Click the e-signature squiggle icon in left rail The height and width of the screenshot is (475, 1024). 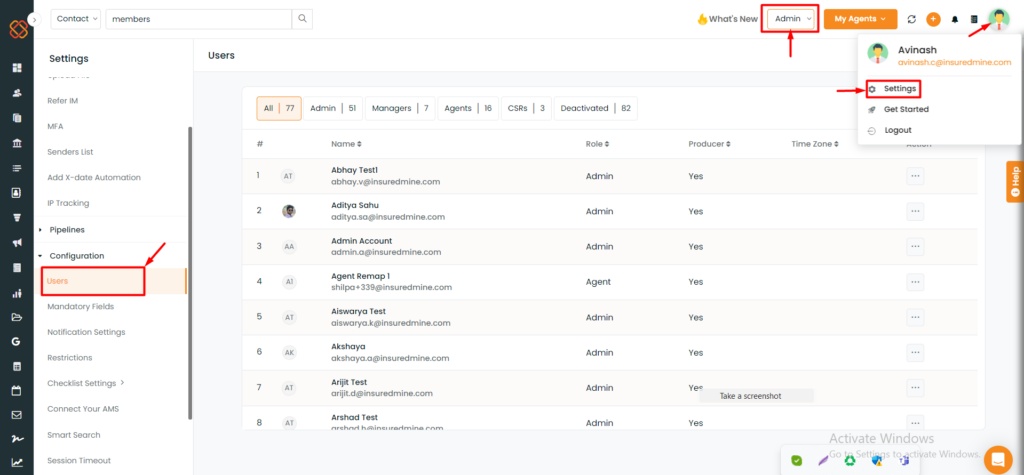[17, 438]
